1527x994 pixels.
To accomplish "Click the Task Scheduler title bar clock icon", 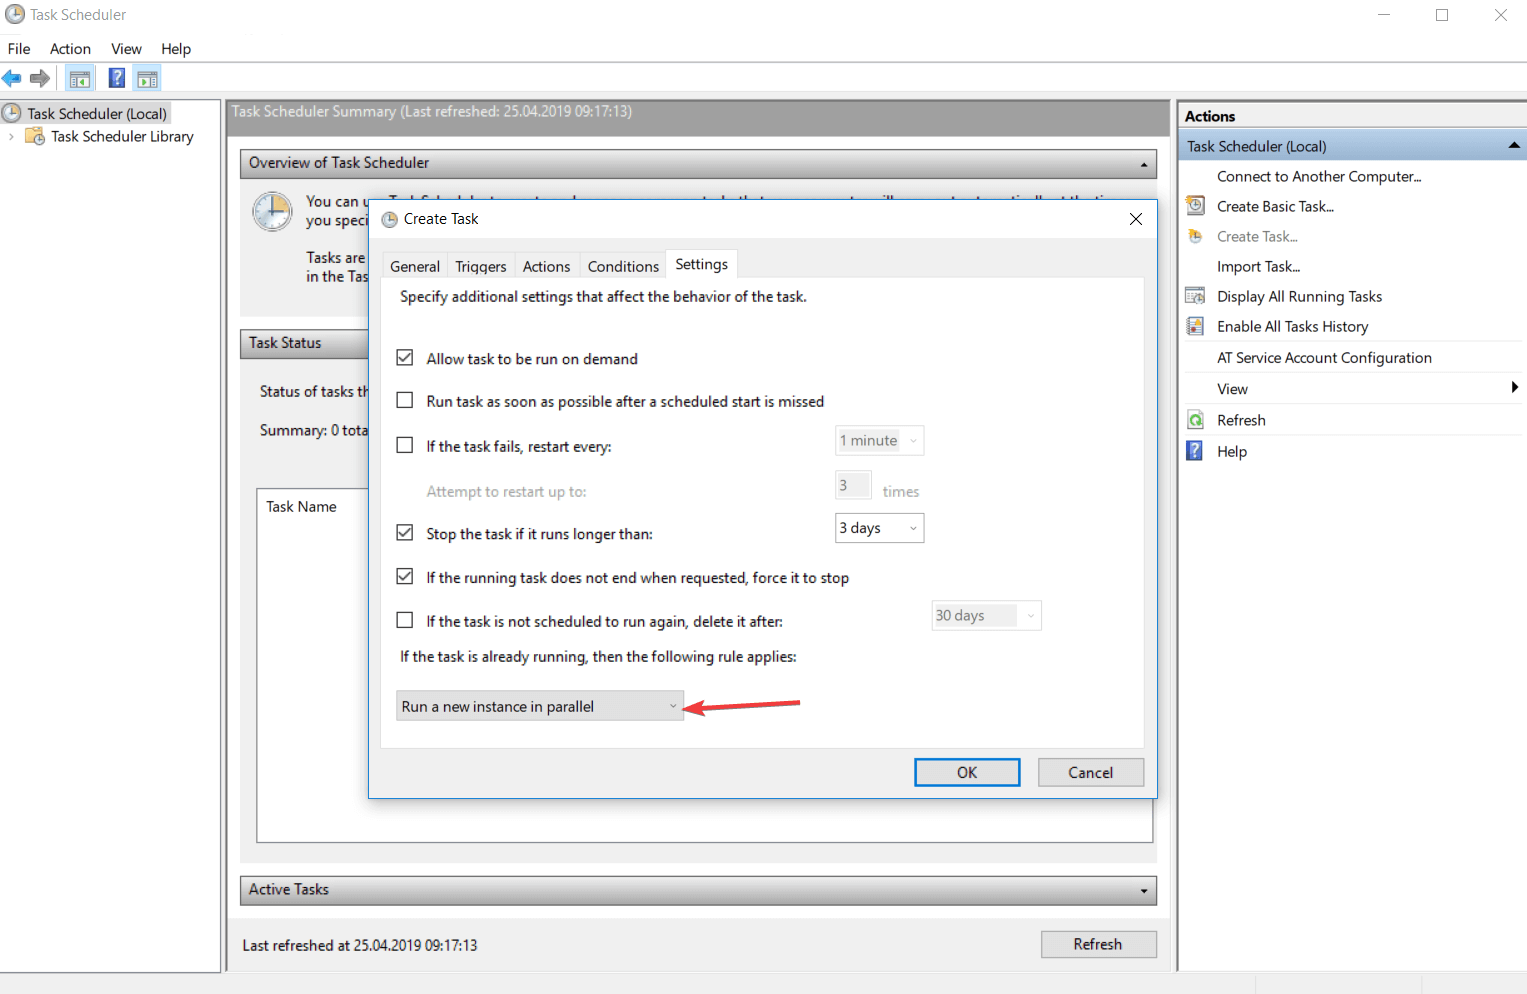I will coord(15,15).
